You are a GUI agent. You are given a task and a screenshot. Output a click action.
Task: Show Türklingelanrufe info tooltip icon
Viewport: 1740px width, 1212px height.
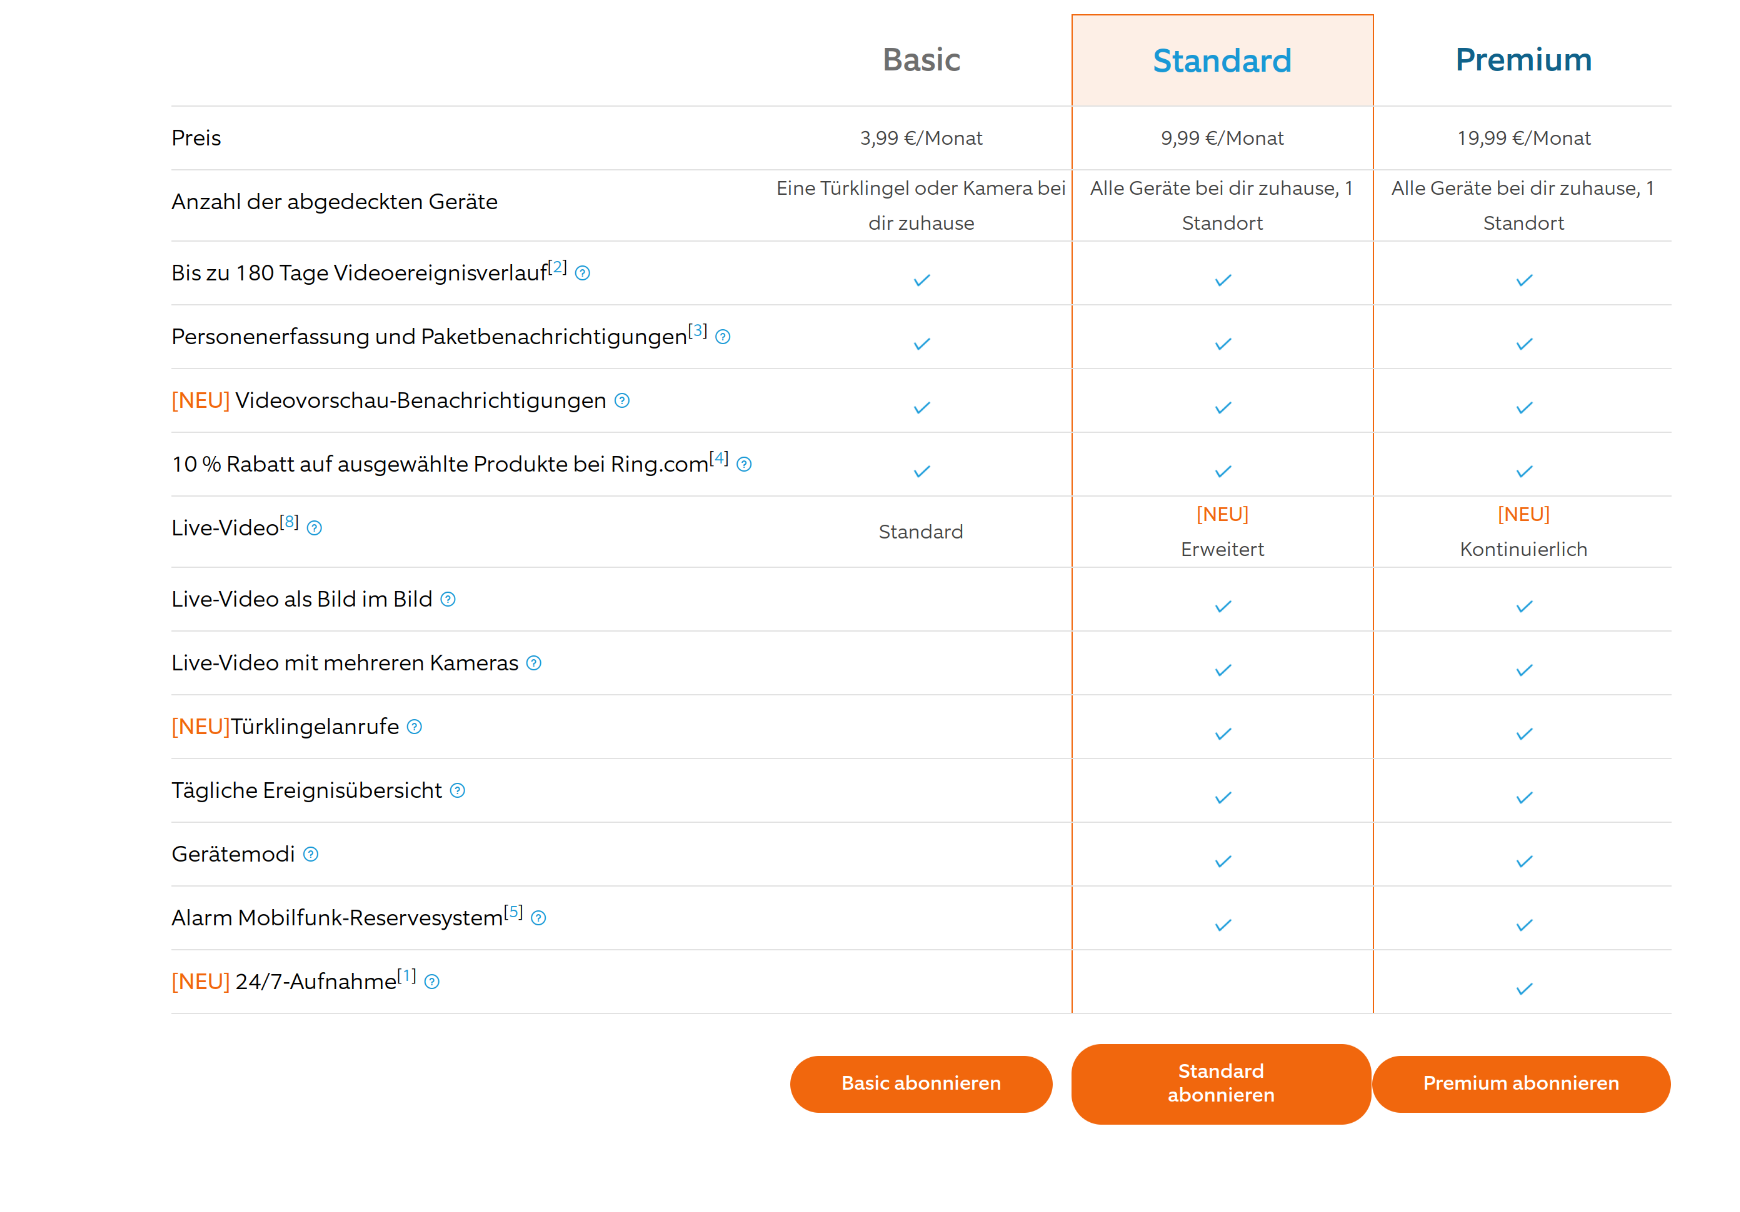coord(415,727)
